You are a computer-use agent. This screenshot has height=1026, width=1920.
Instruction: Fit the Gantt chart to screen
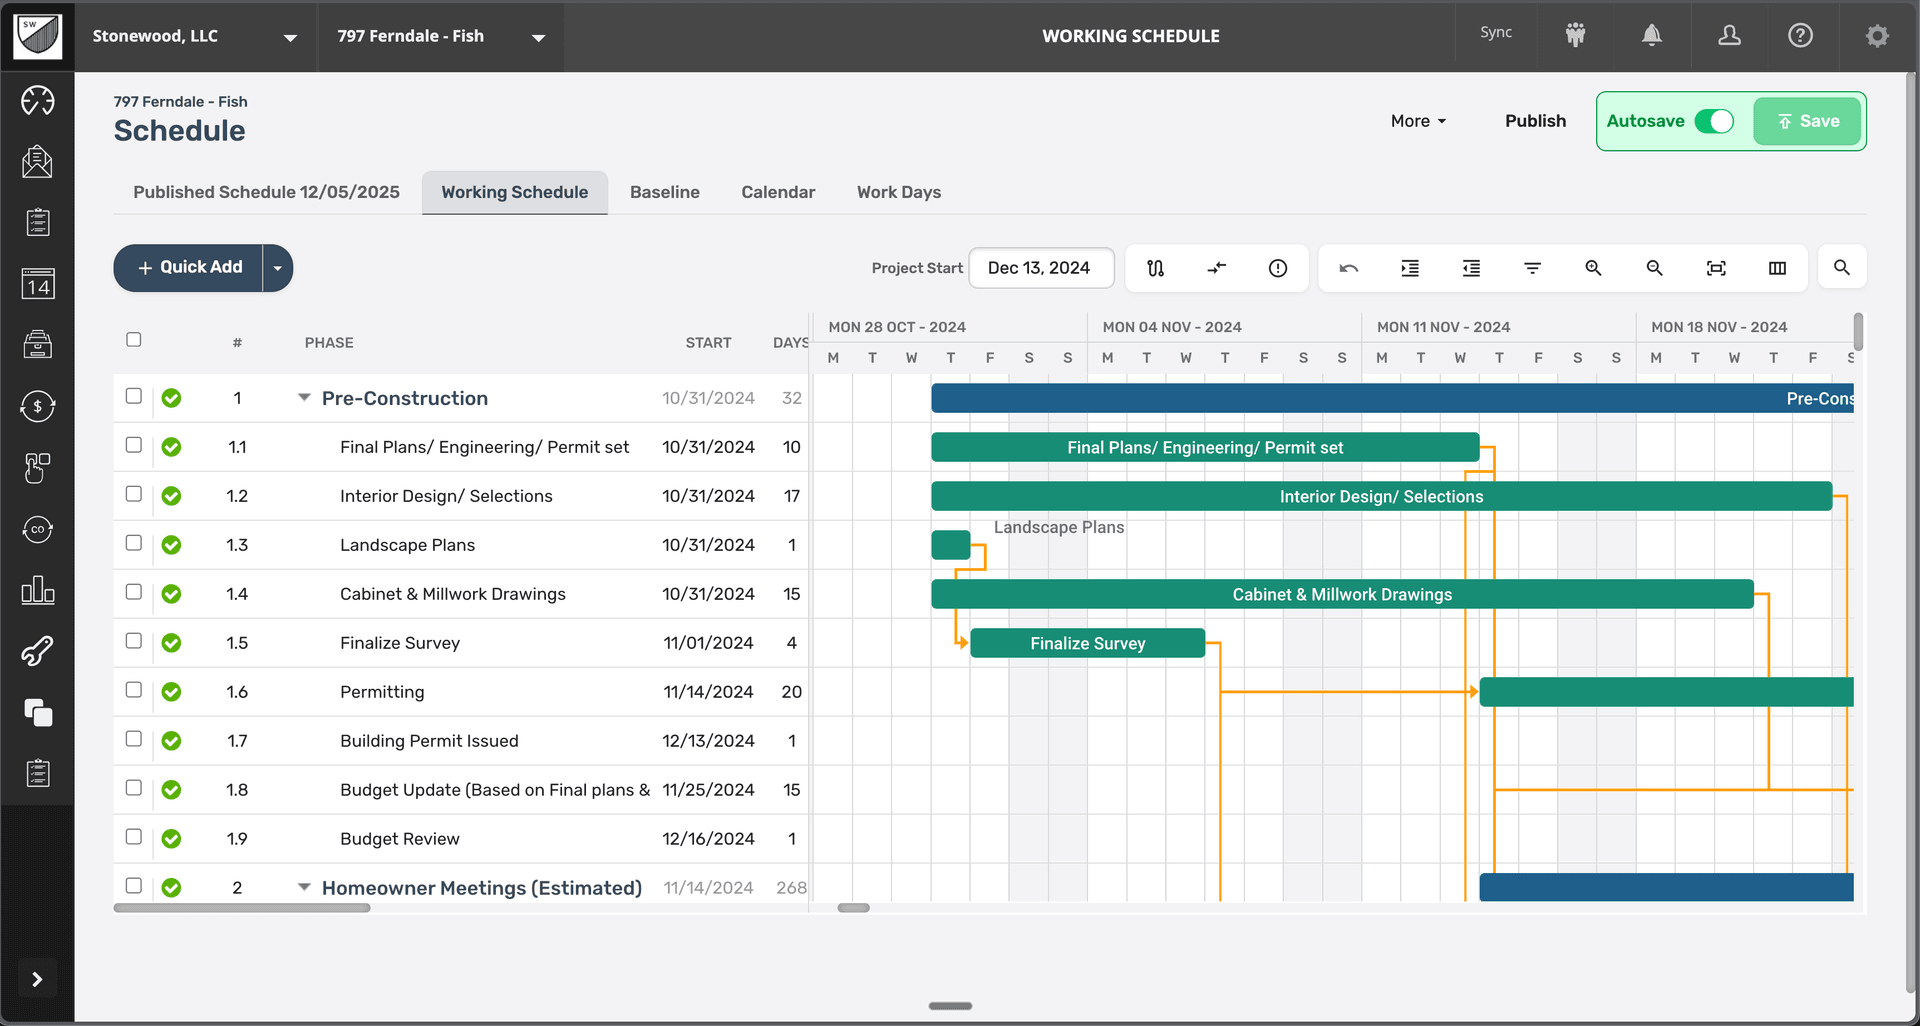click(x=1716, y=268)
